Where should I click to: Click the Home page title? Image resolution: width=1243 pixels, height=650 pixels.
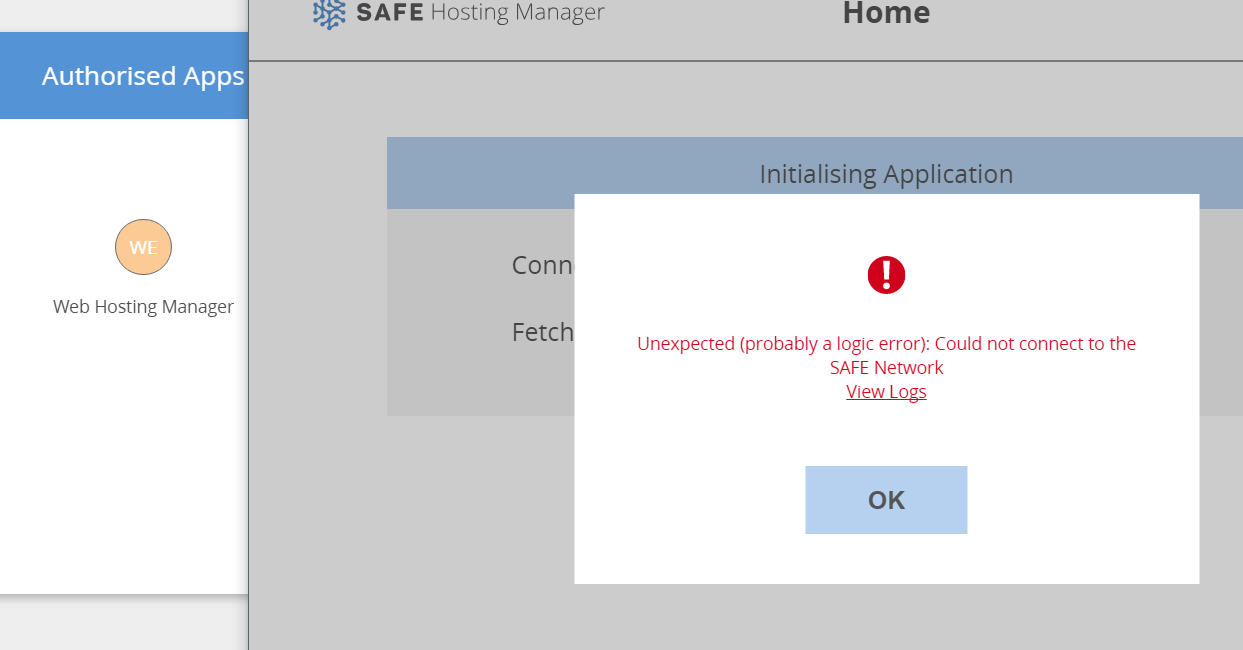[x=886, y=13]
